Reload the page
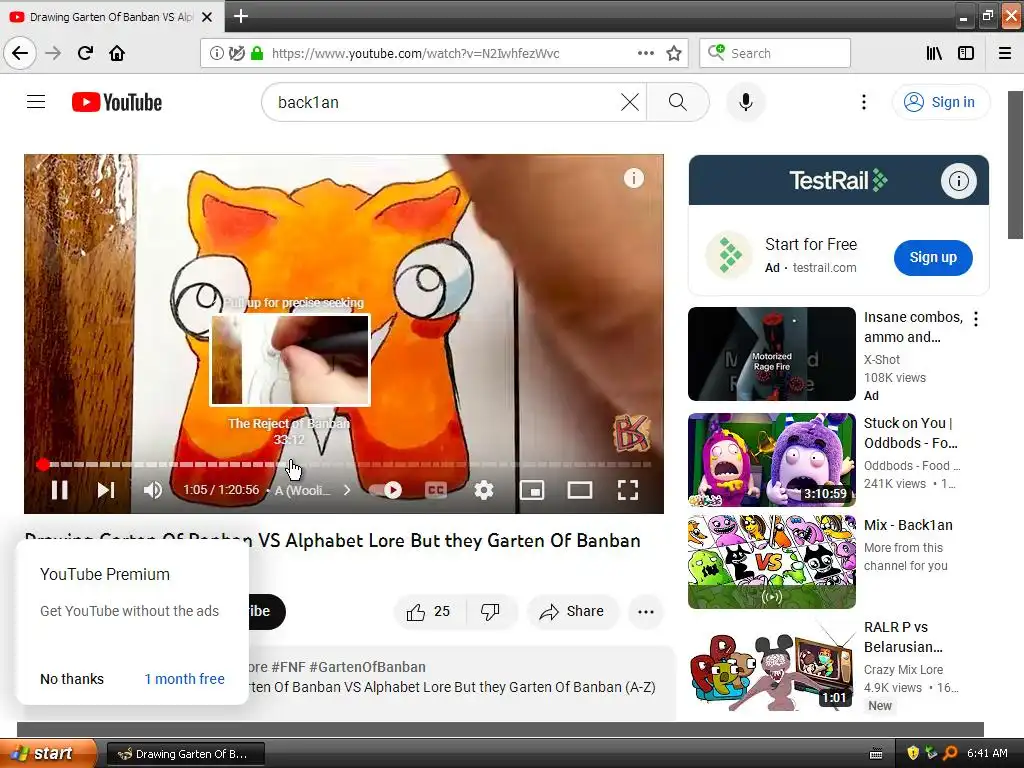 85,53
